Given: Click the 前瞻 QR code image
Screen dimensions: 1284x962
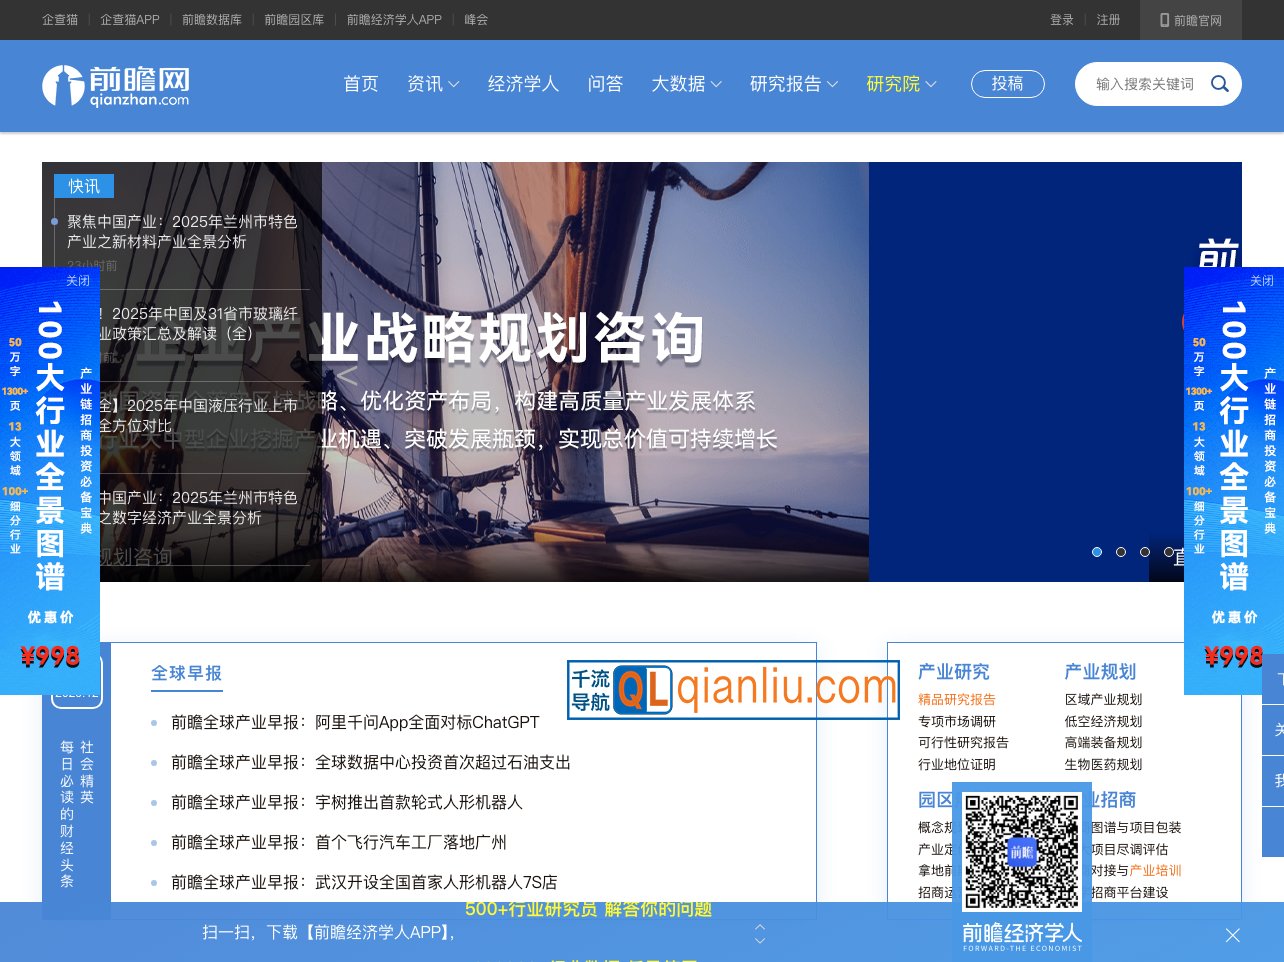Looking at the screenshot, I should click(1021, 850).
